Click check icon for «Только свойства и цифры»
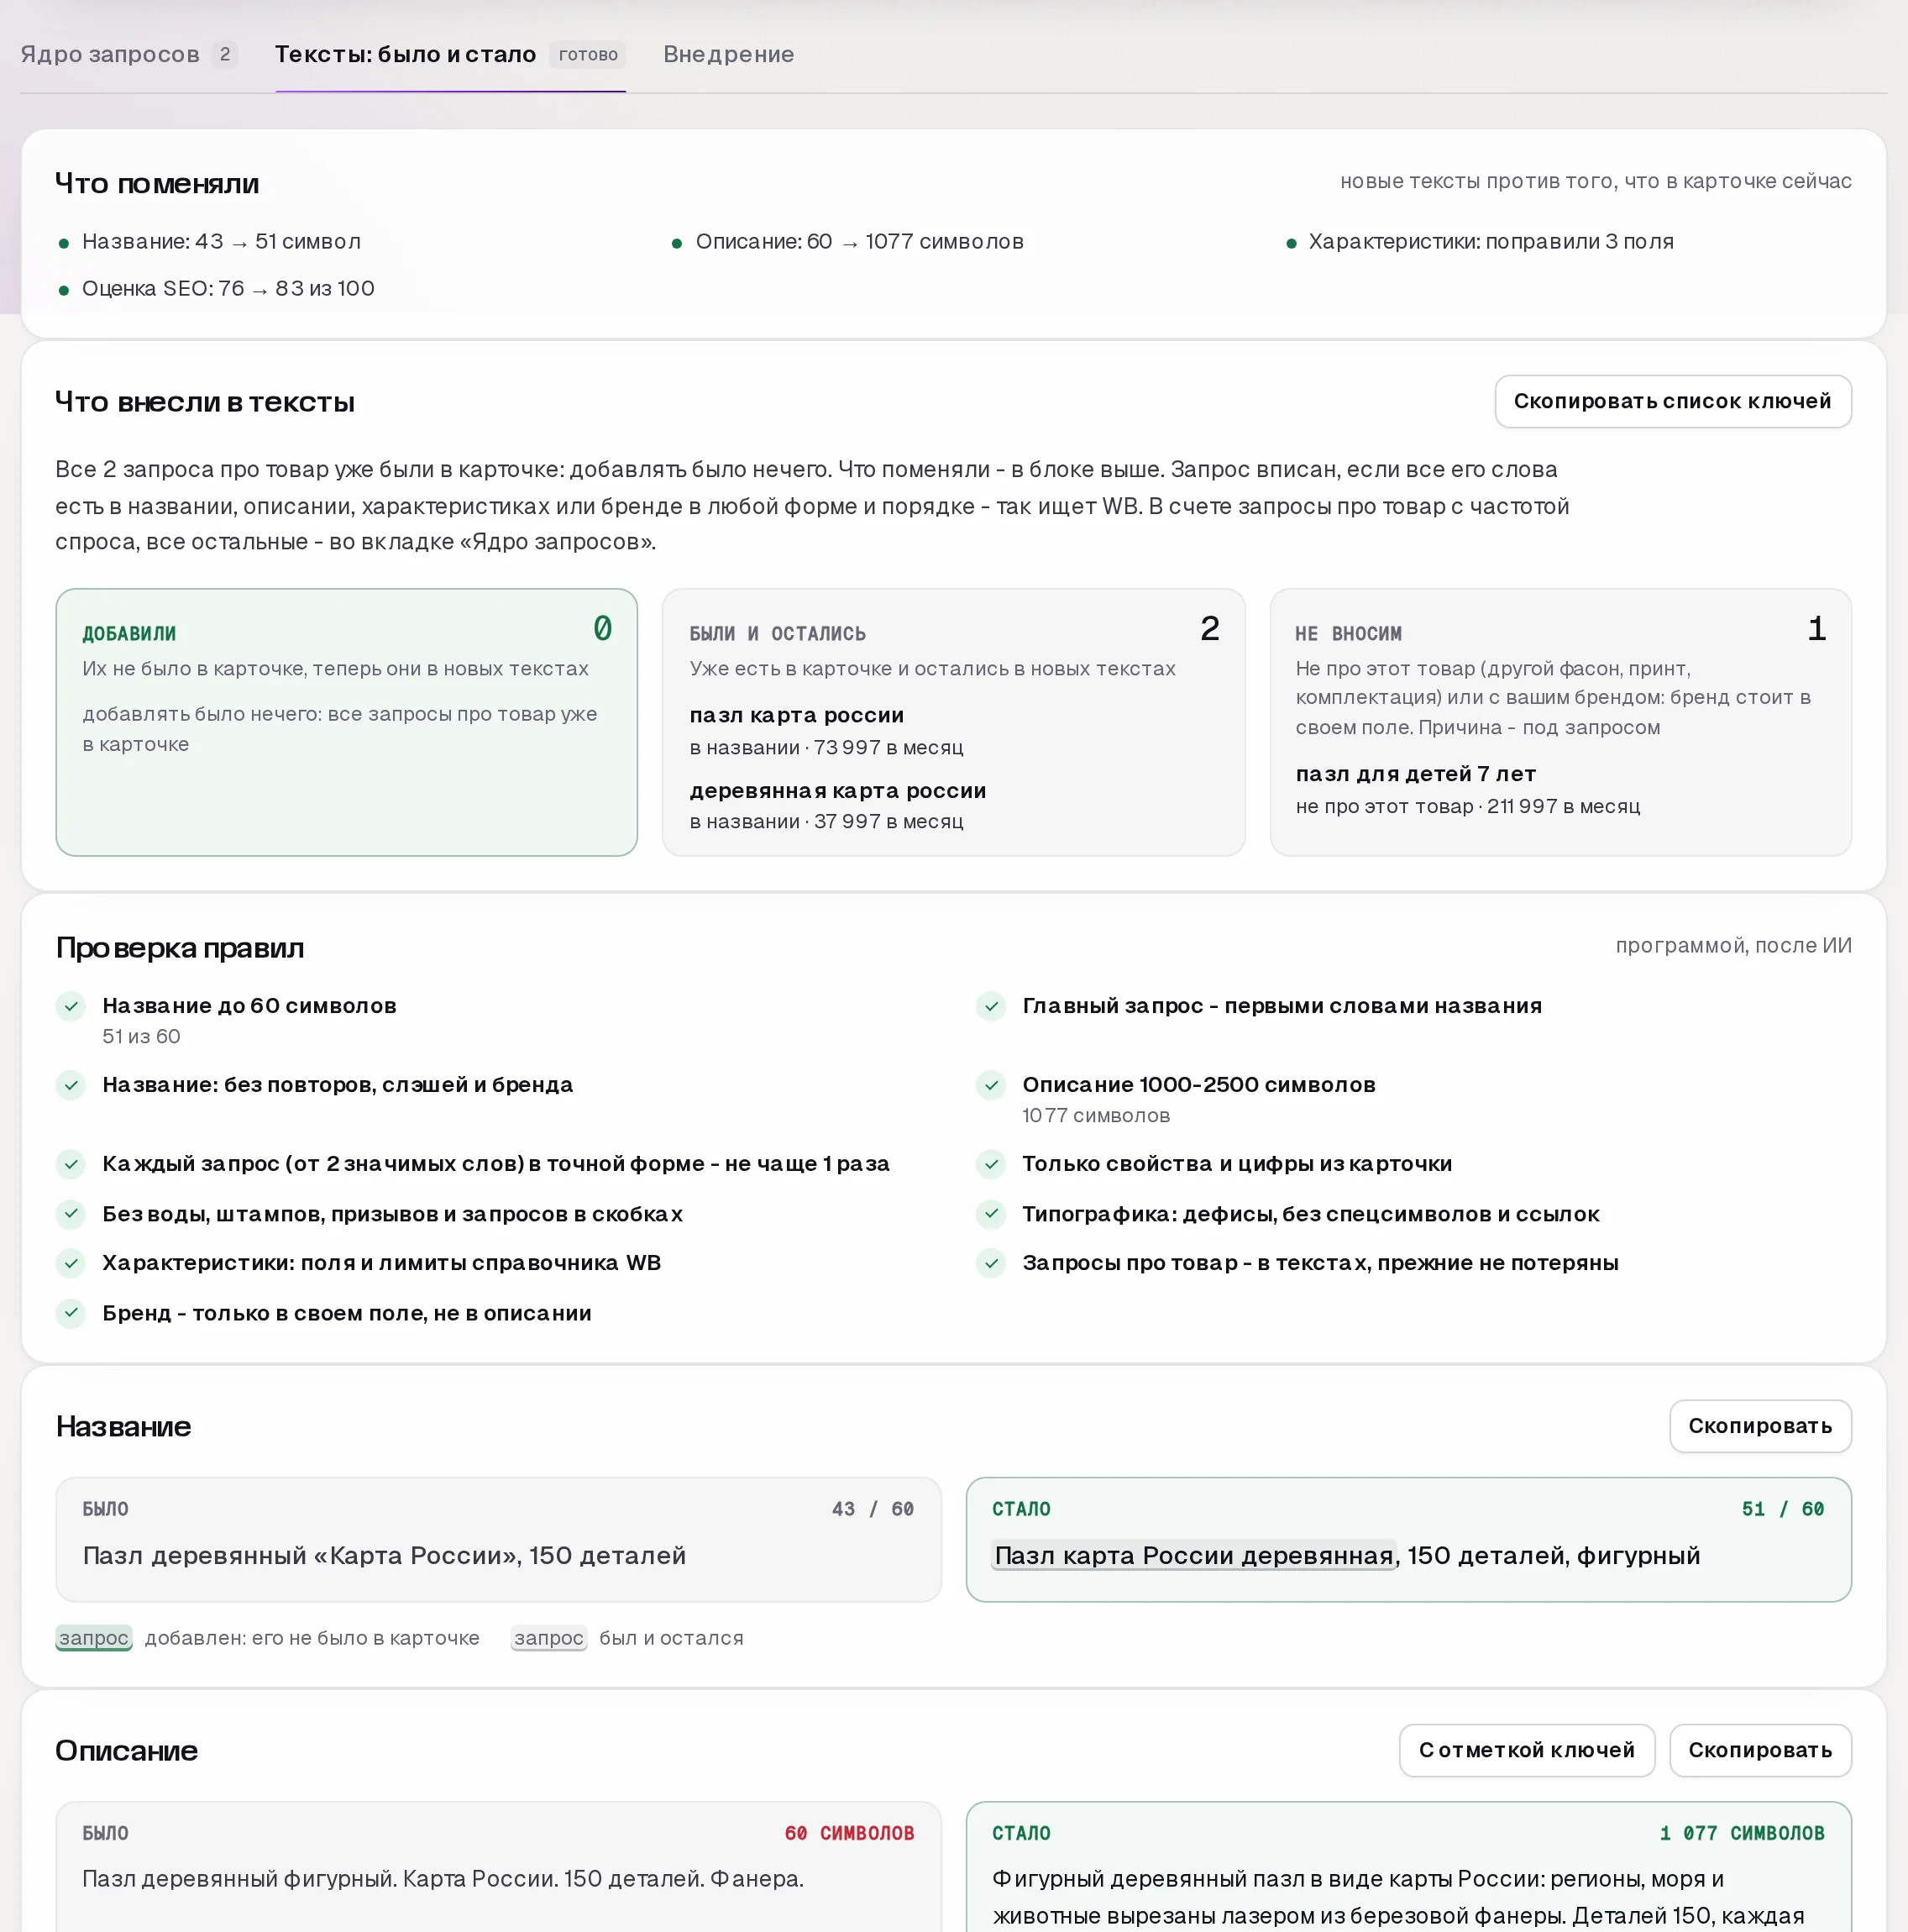Viewport: 1908px width, 1932px height. [991, 1164]
